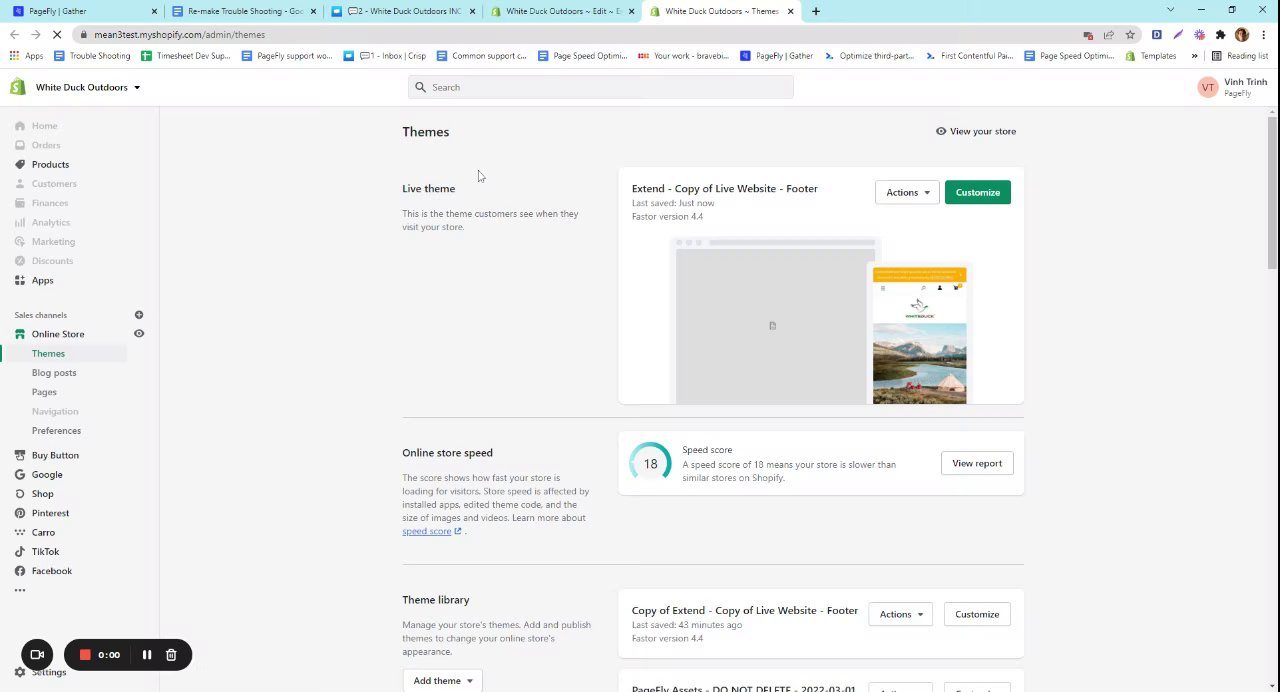This screenshot has height=692, width=1280.
Task: Expand Actions menu for live theme
Action: (x=907, y=192)
